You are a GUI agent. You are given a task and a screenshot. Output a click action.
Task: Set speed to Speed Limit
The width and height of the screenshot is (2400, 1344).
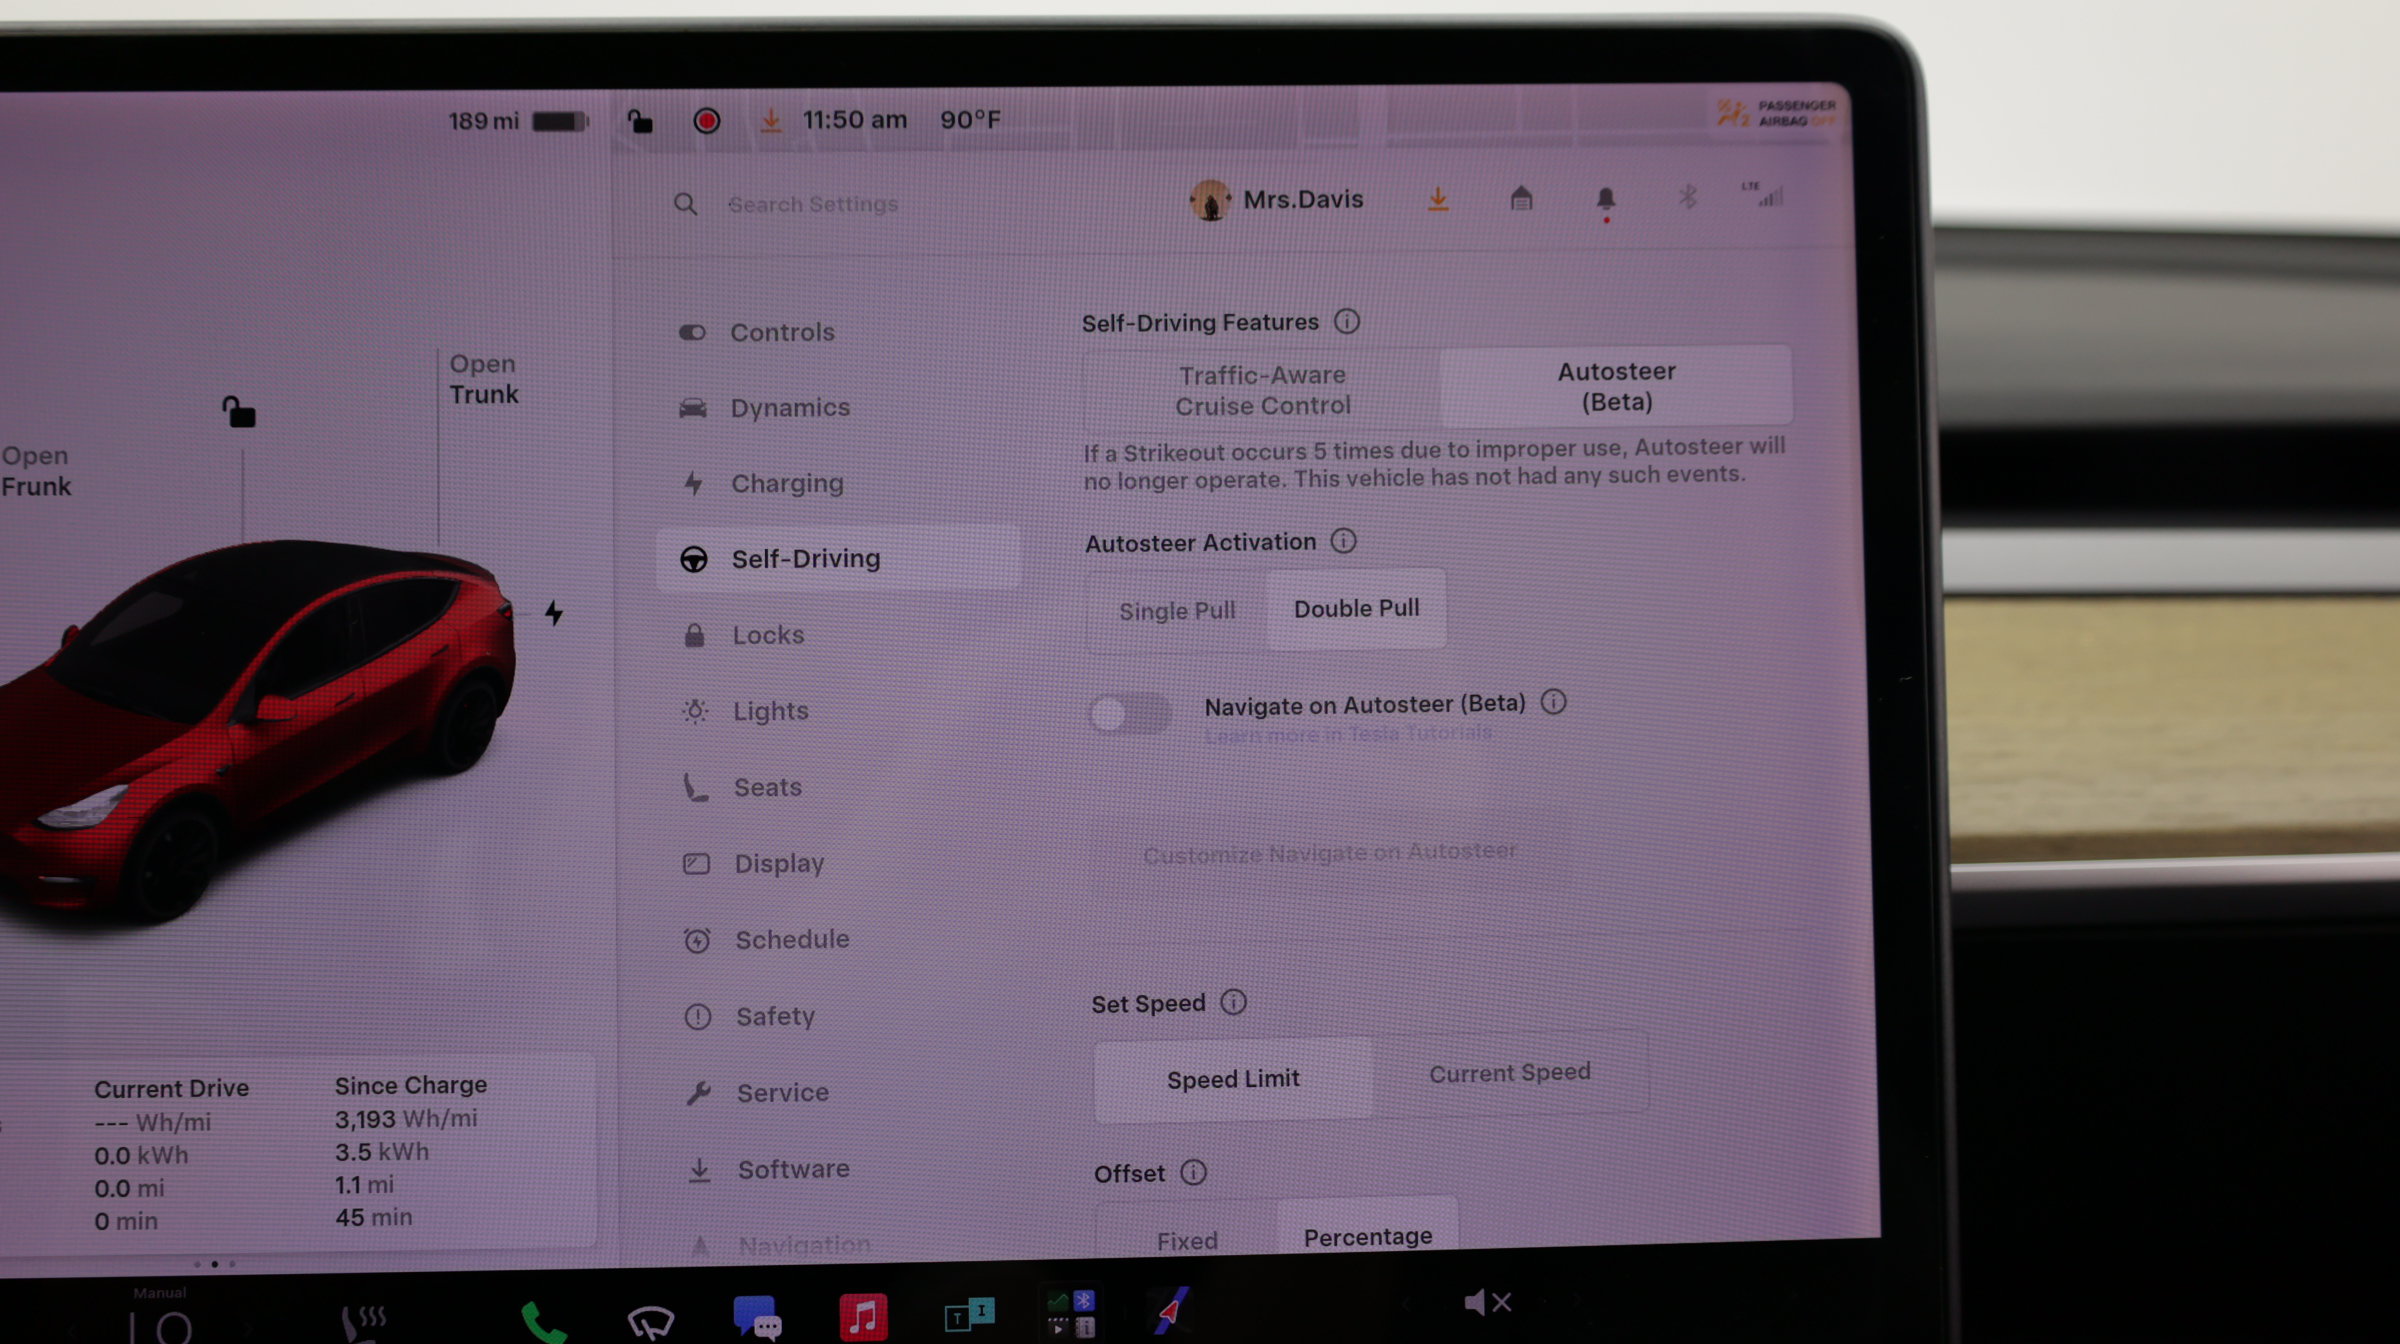pos(1233,1079)
